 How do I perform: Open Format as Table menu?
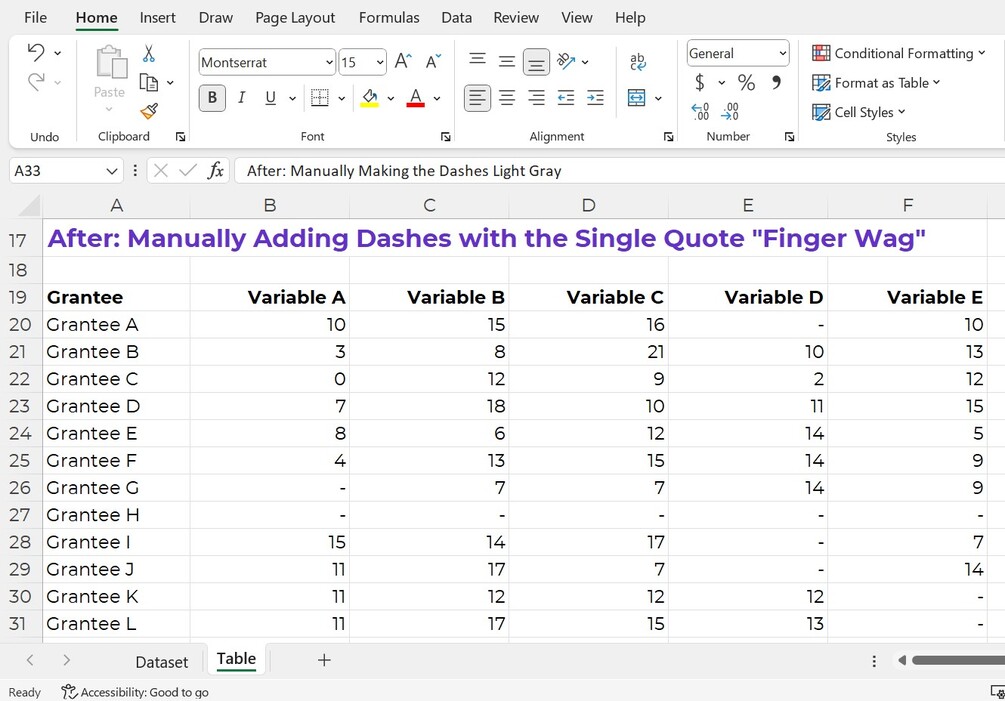pyautogui.click(x=876, y=83)
